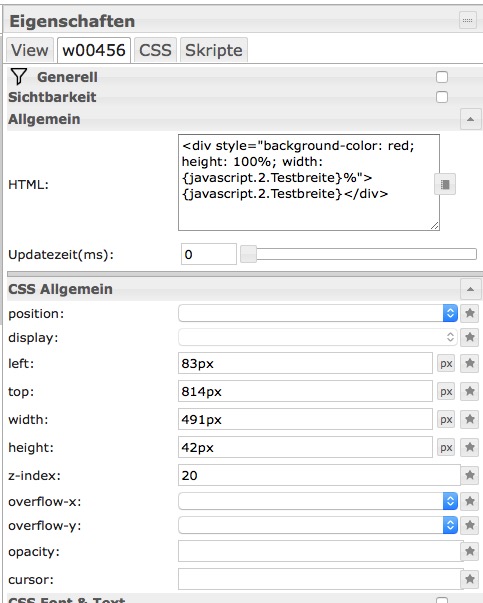Click the star icon beside position
This screenshot has height=603, width=483.
tap(470, 313)
